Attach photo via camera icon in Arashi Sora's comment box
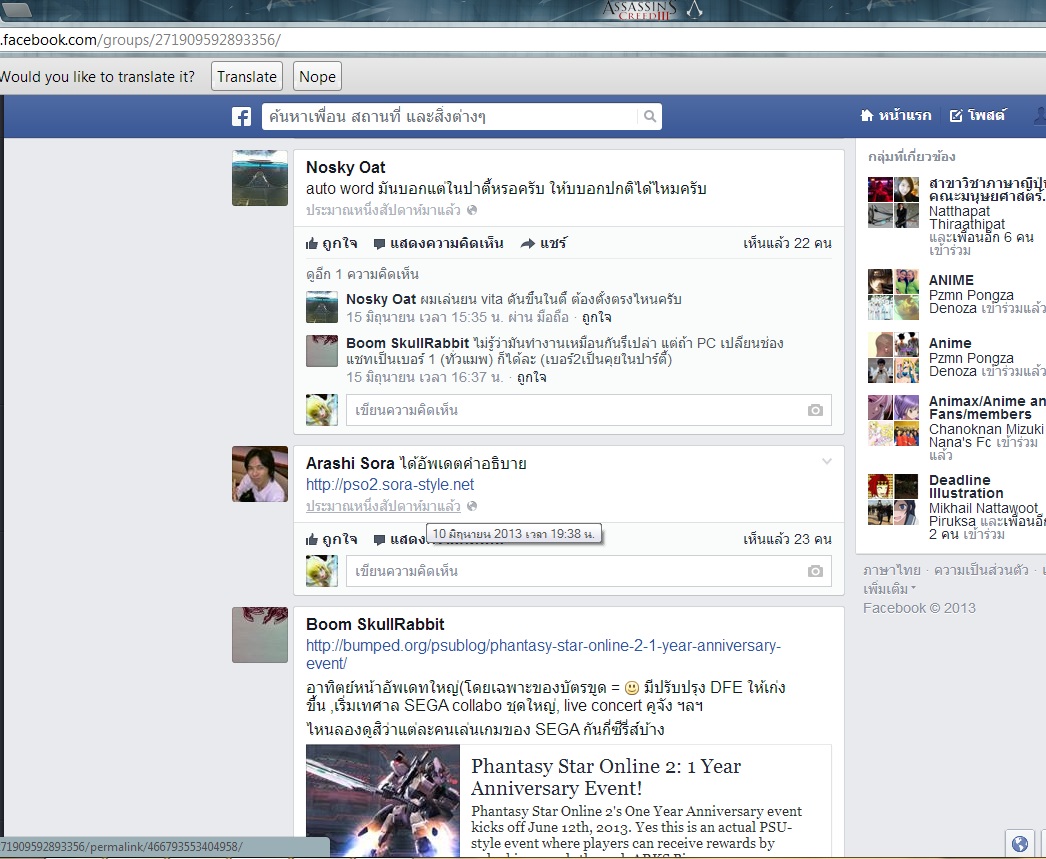The width and height of the screenshot is (1046, 859). pyautogui.click(x=815, y=572)
